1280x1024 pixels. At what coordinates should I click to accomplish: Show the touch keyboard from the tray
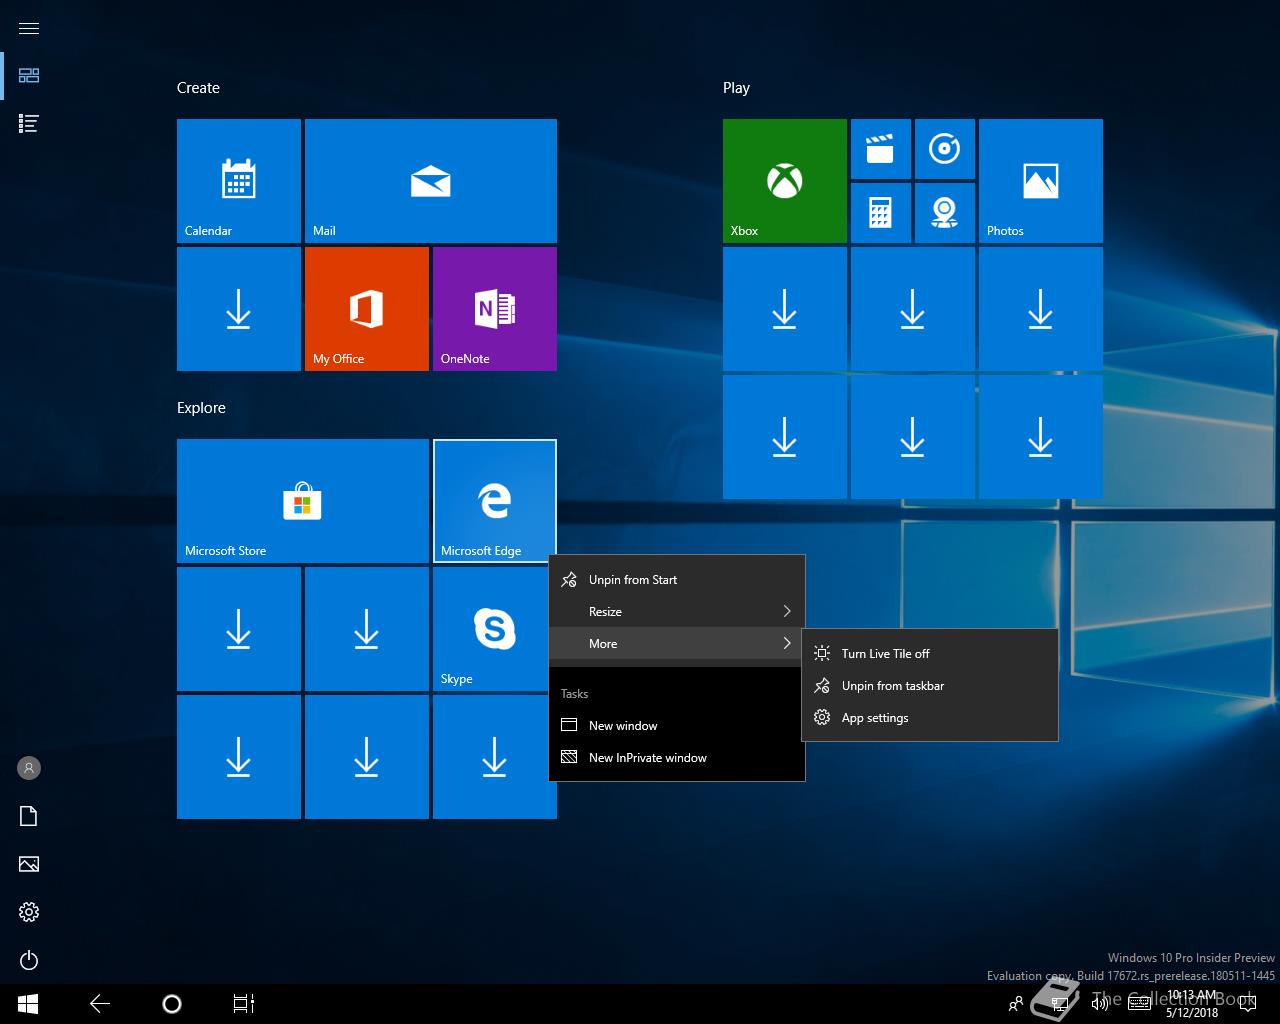tap(1140, 1004)
